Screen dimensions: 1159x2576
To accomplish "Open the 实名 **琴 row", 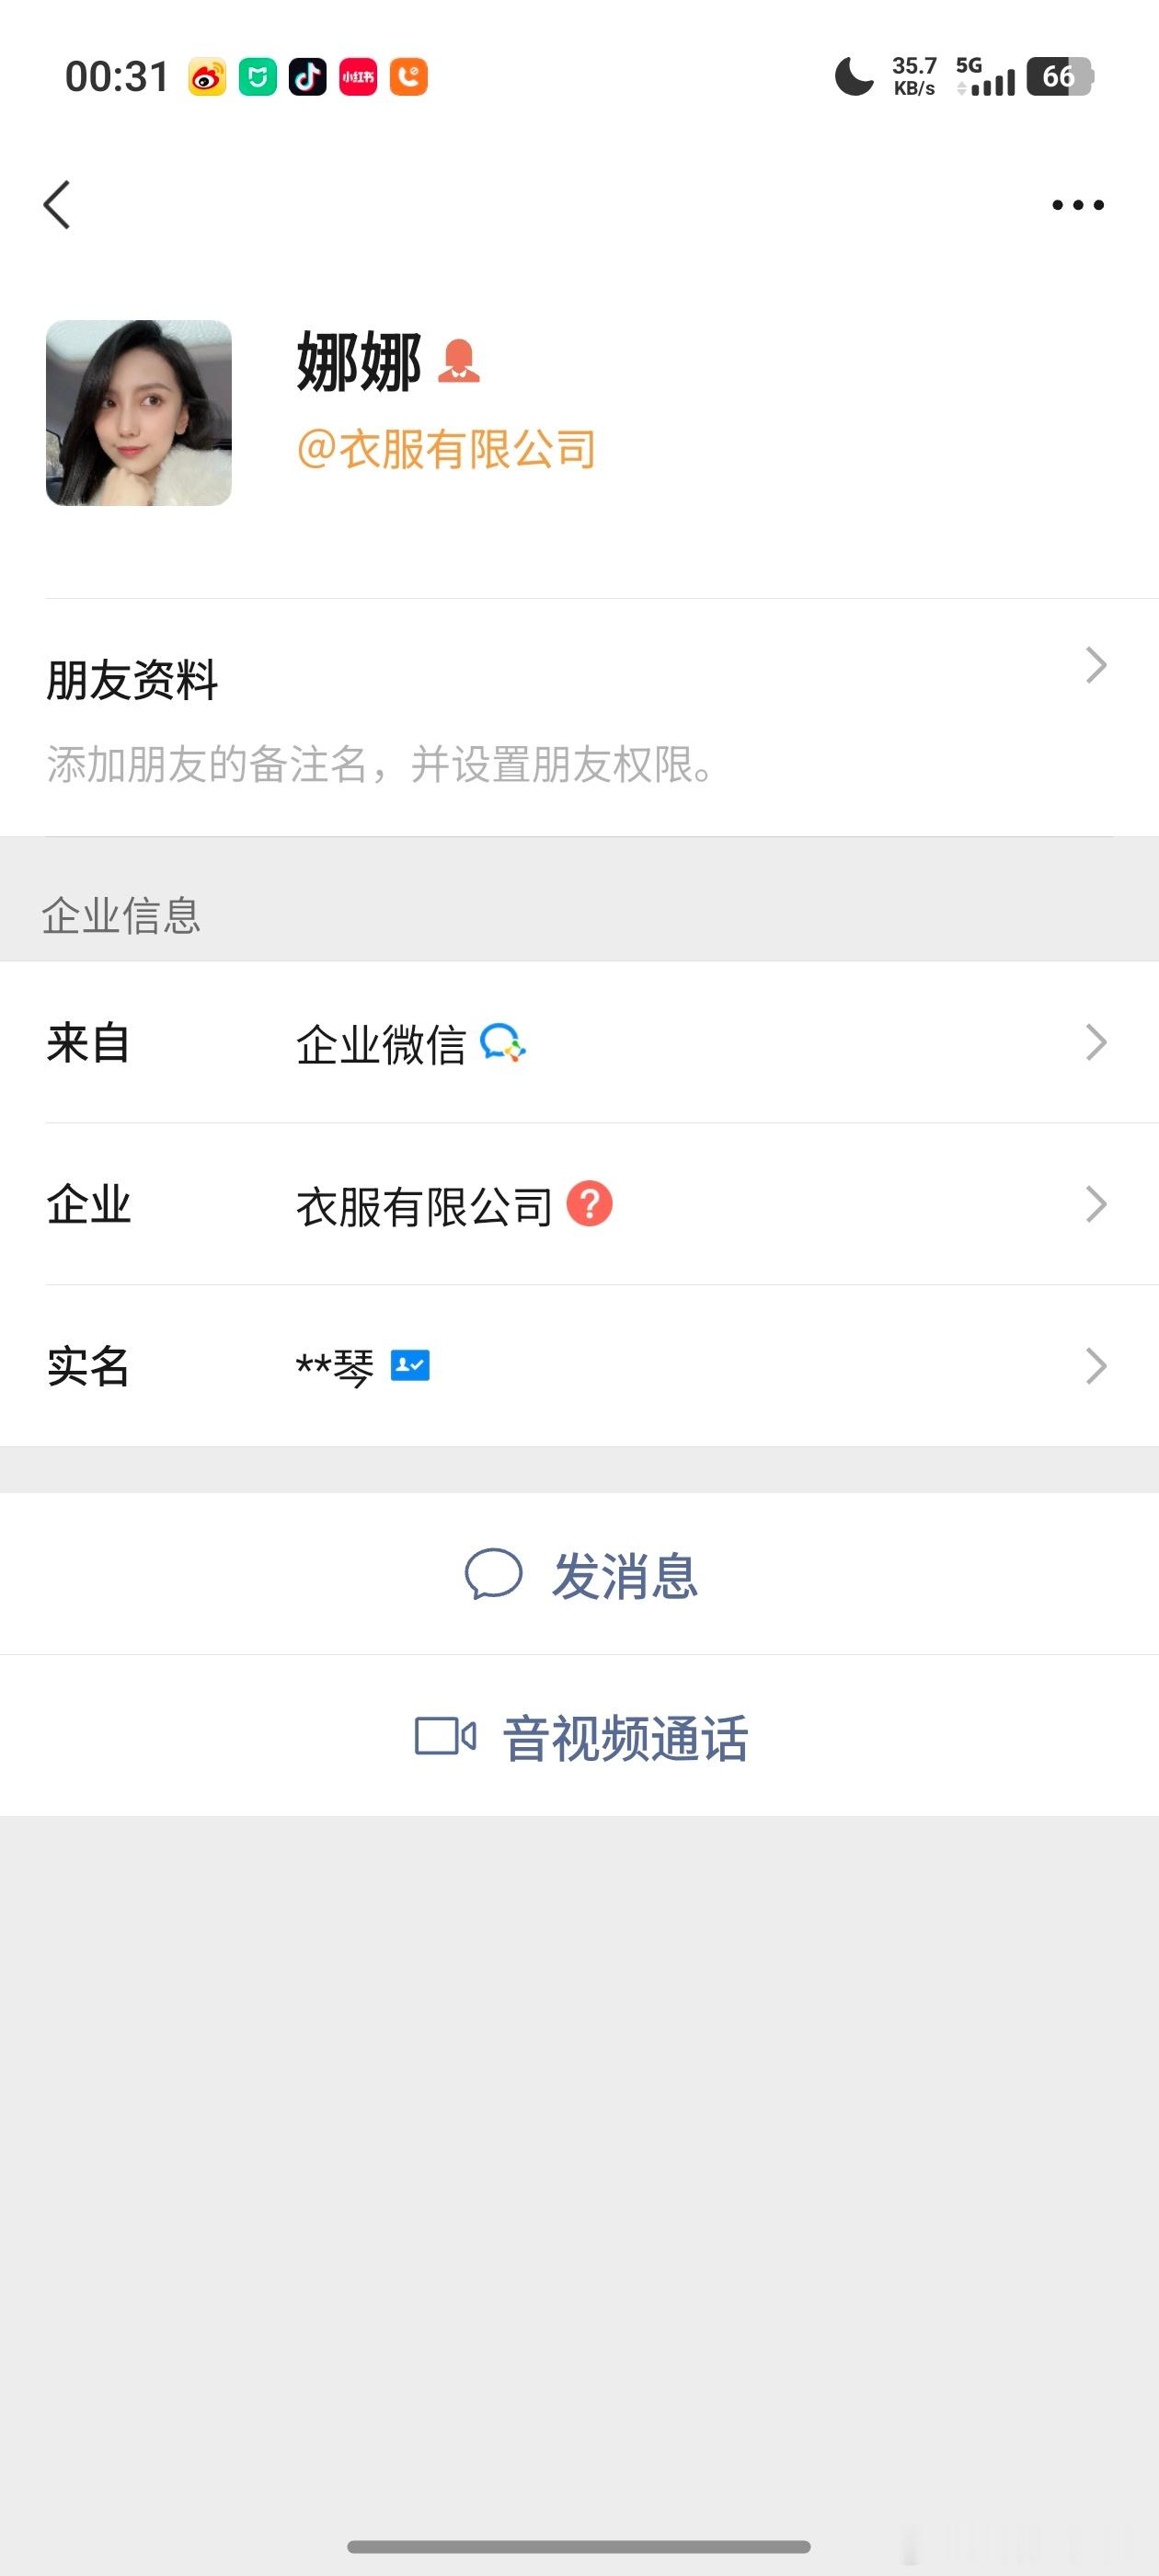I will coord(579,1366).
